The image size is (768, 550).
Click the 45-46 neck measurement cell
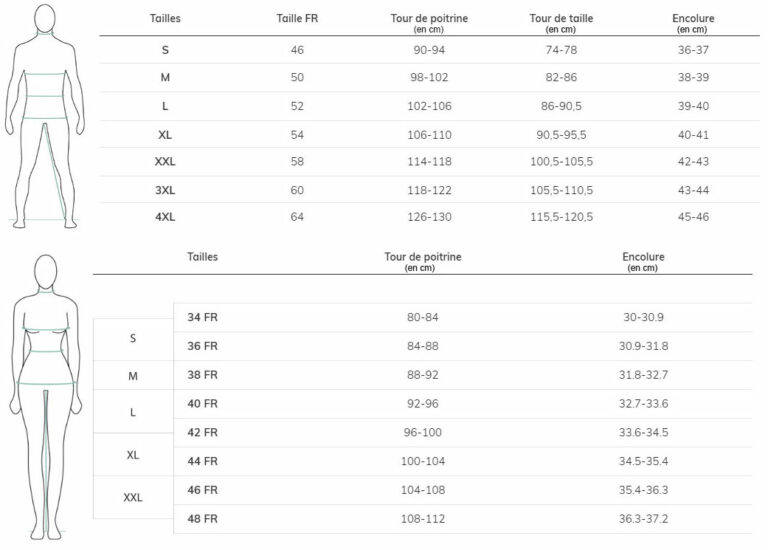pyautogui.click(x=693, y=217)
